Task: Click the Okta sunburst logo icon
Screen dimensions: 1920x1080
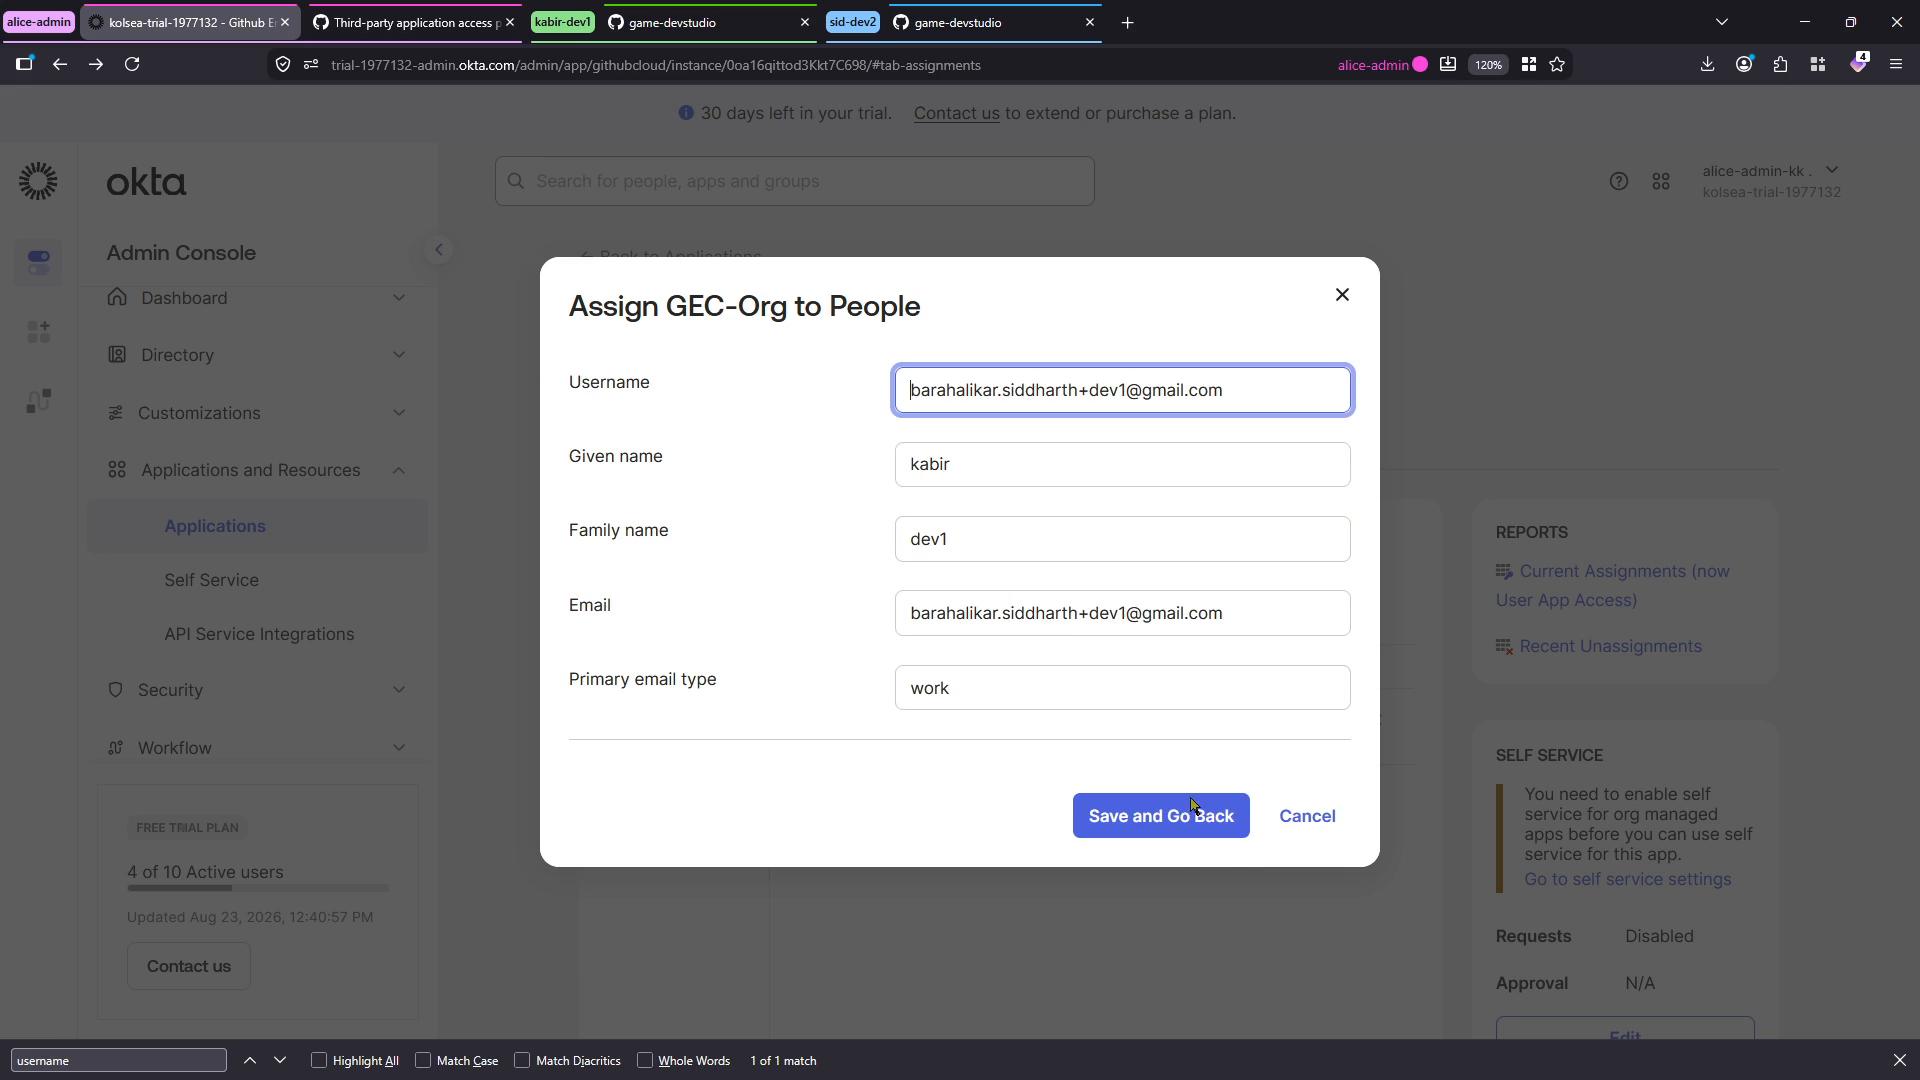Action: click(x=38, y=181)
